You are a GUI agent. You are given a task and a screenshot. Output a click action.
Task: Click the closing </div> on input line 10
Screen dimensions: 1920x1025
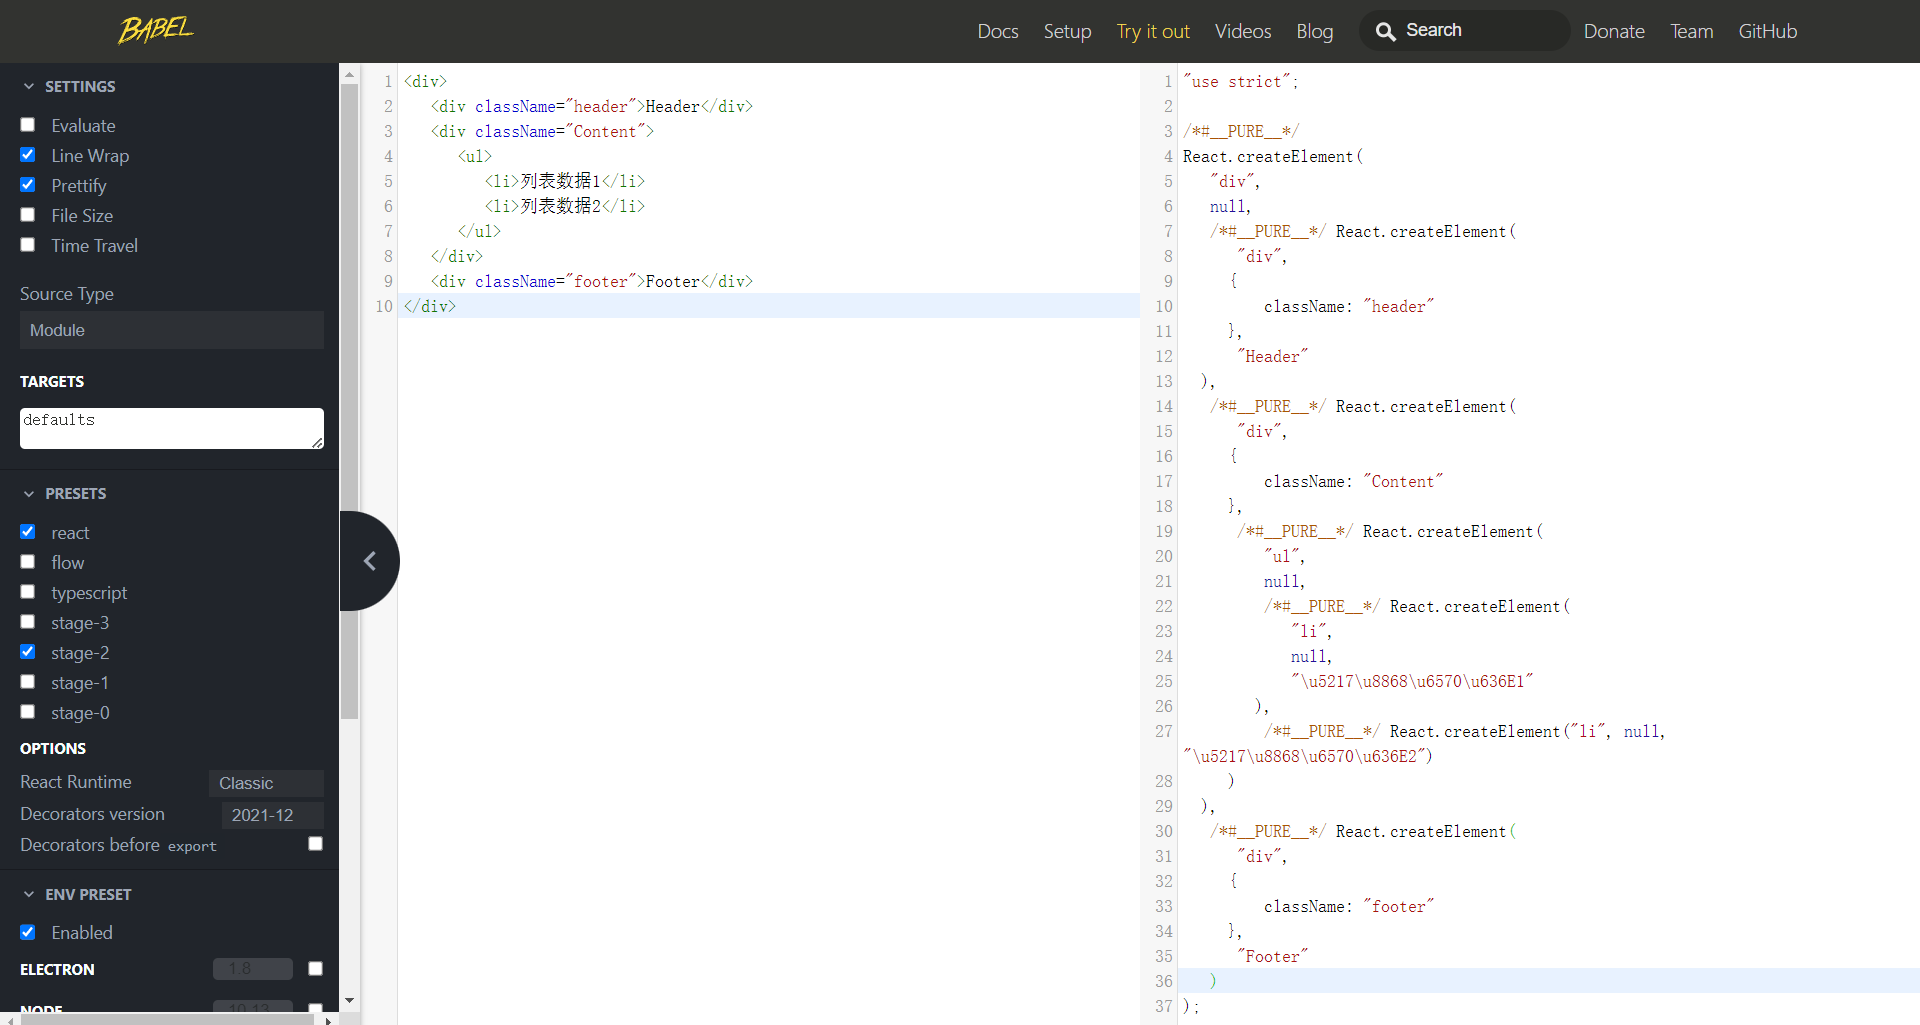(430, 306)
